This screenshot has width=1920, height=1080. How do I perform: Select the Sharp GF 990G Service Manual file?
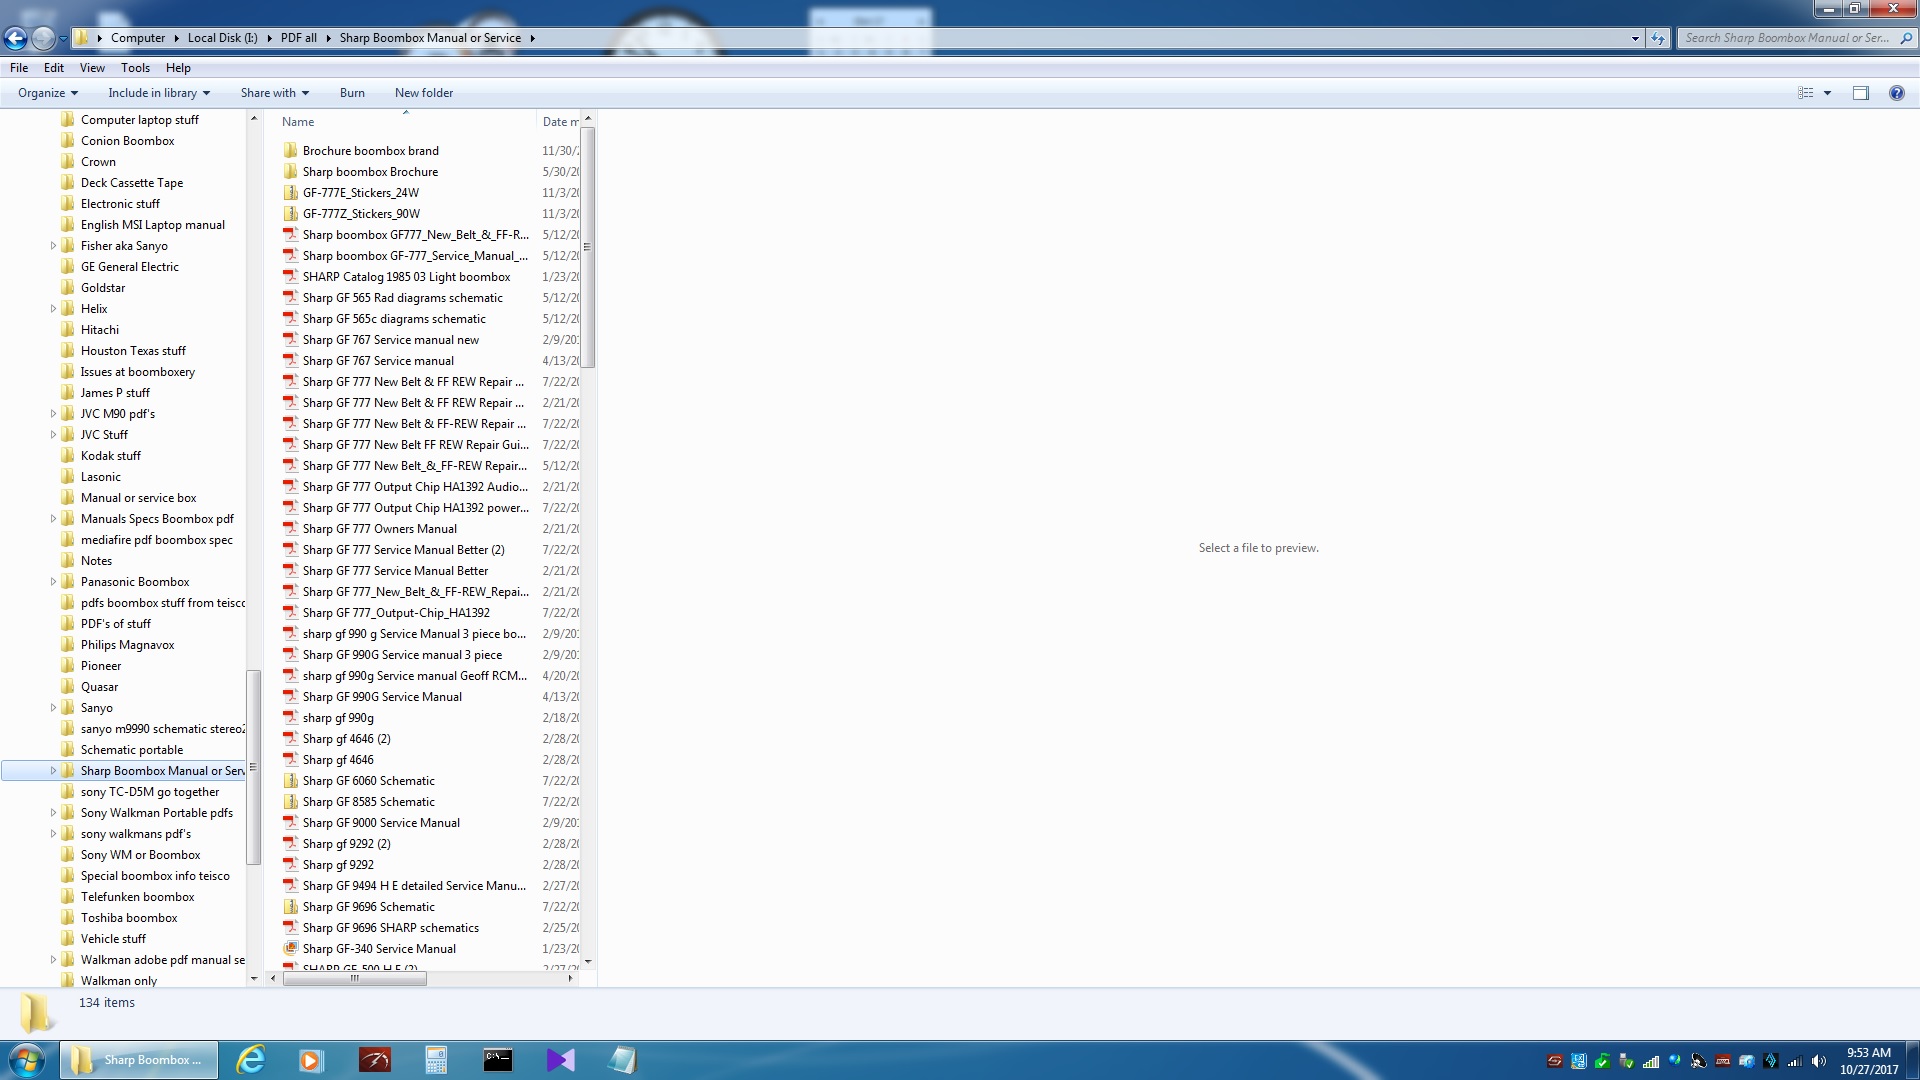382,697
